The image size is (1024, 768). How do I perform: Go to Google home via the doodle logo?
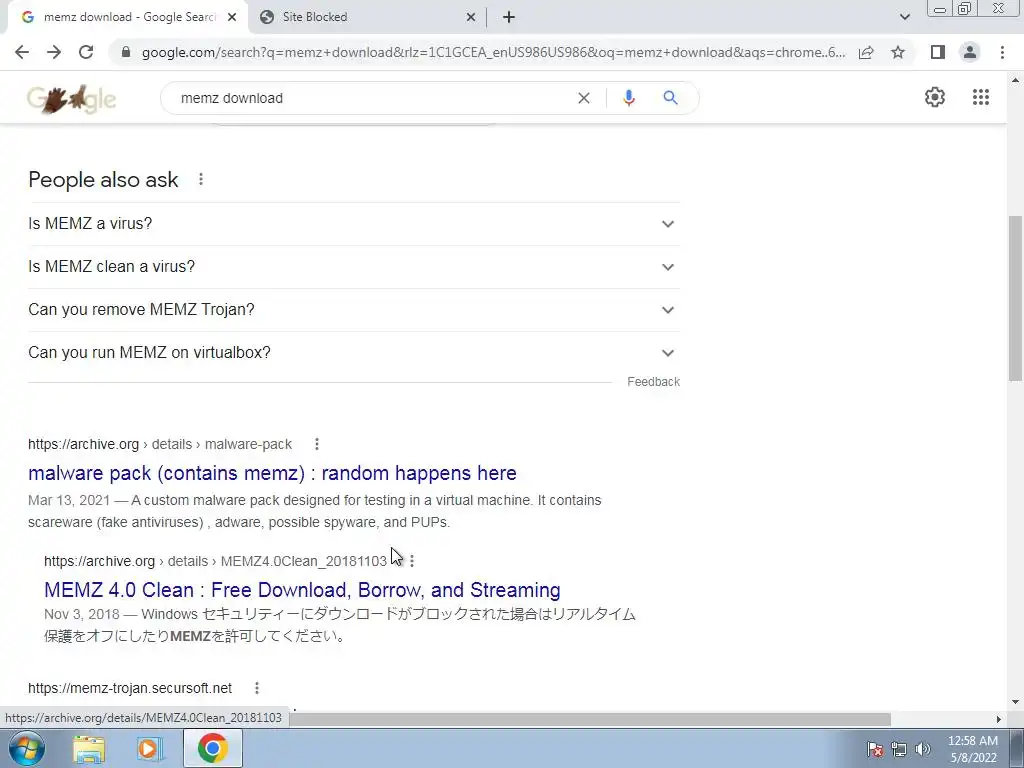[x=71, y=99]
